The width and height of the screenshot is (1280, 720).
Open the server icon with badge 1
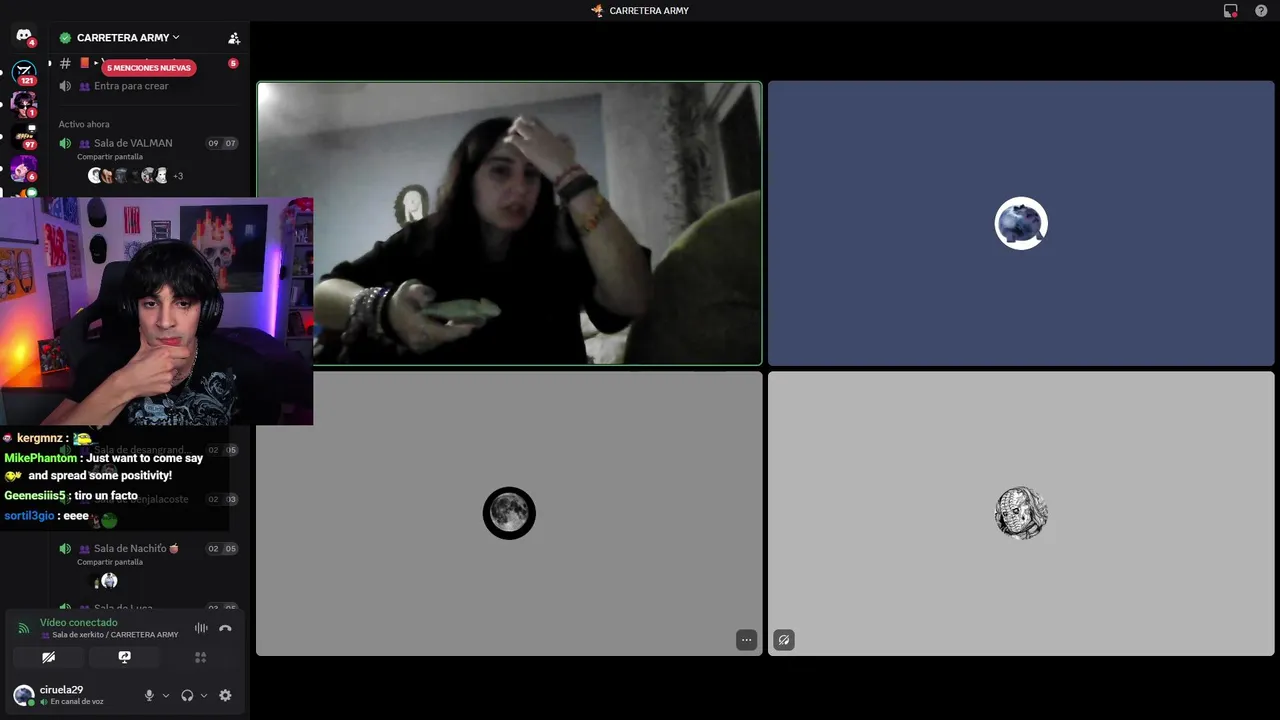pyautogui.click(x=24, y=104)
